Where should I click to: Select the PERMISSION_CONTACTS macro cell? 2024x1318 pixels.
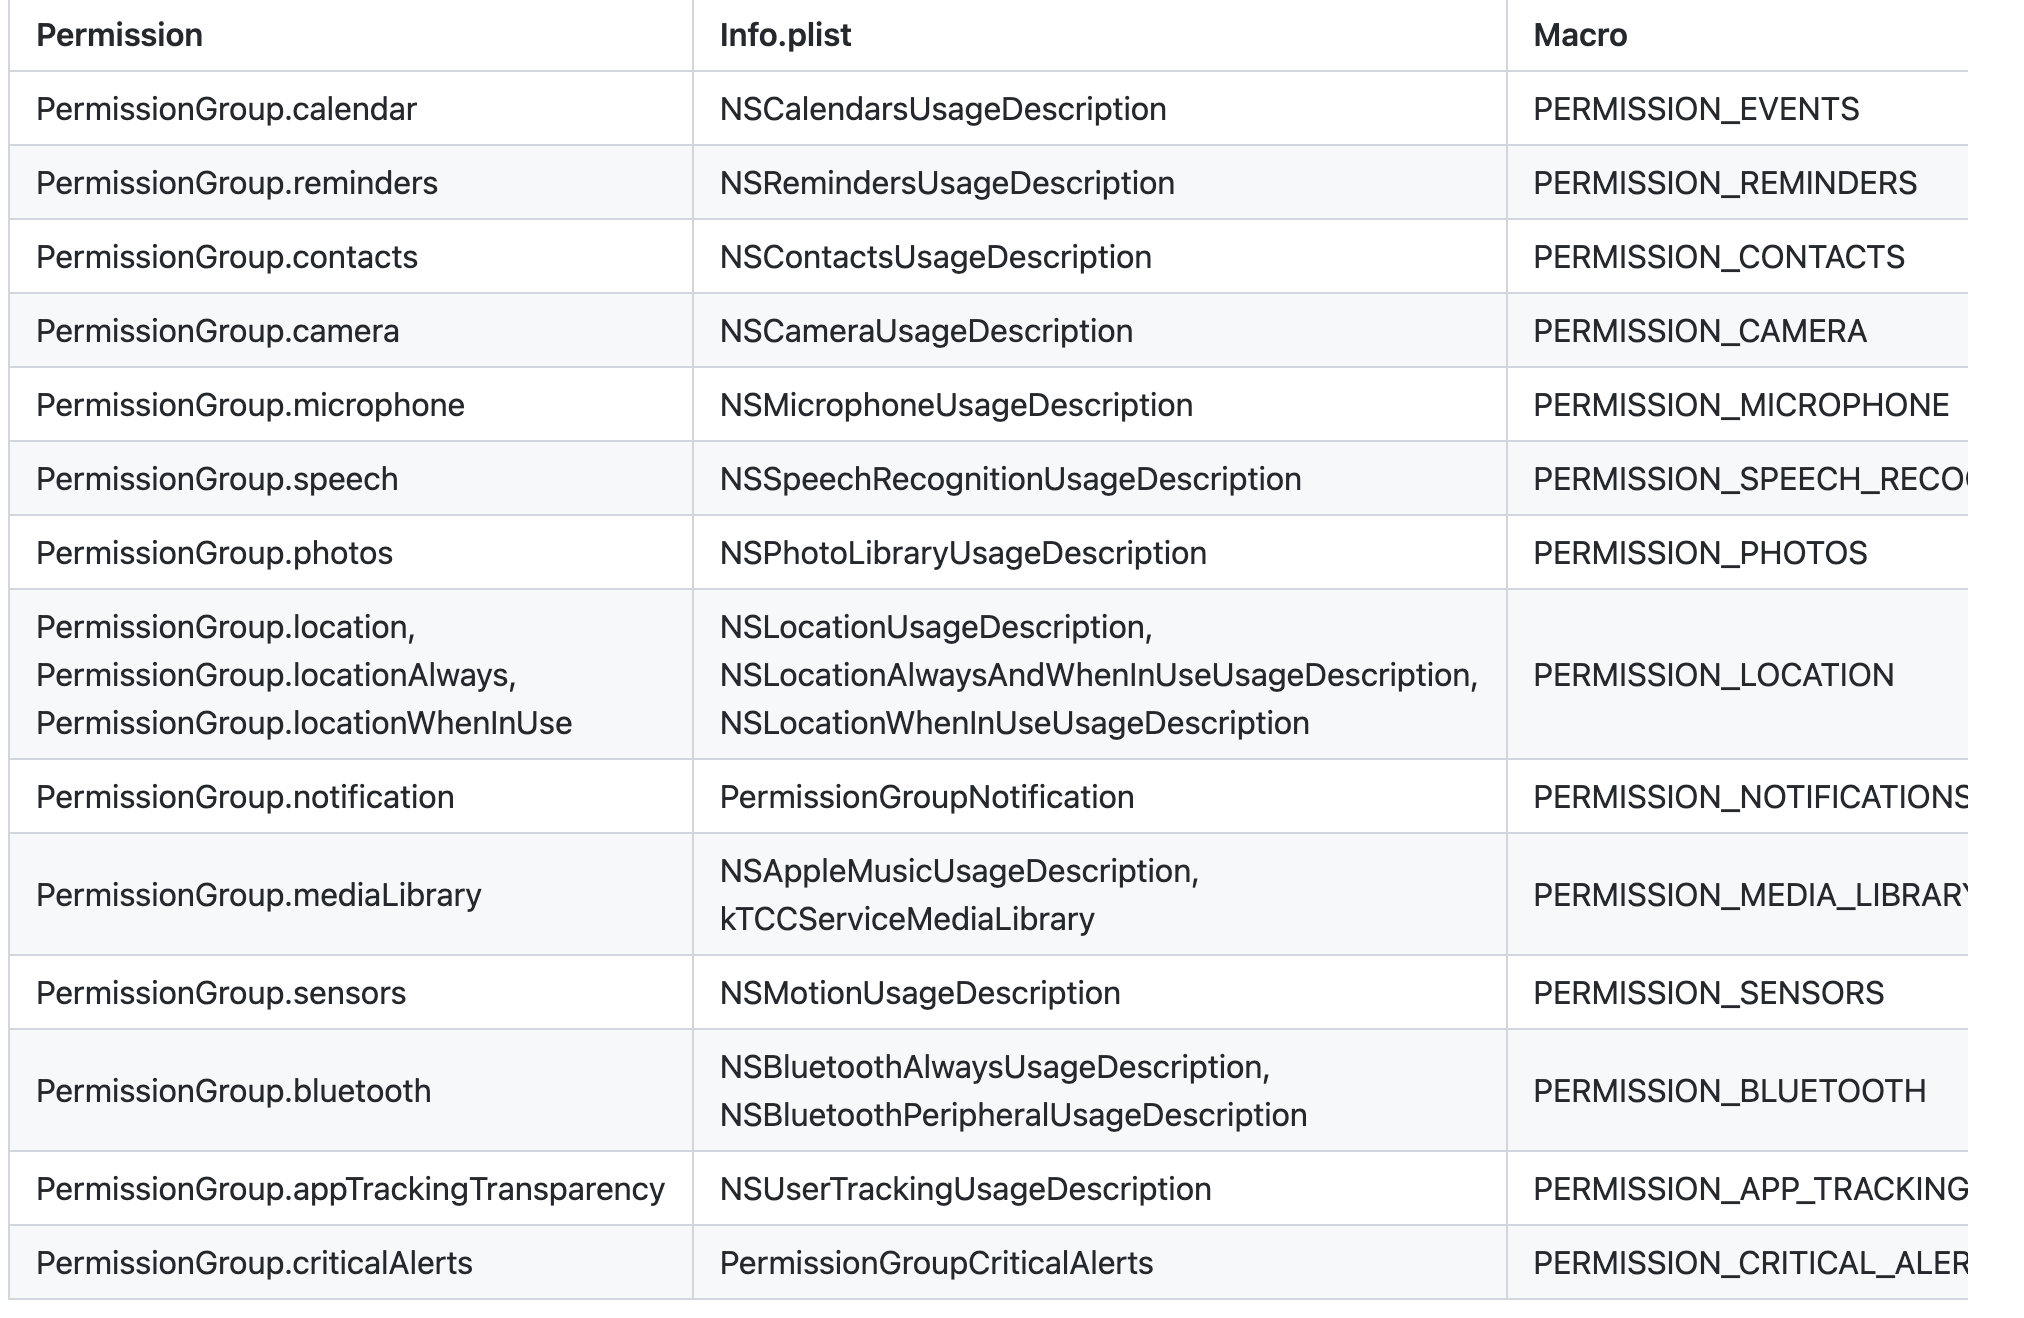click(1718, 257)
